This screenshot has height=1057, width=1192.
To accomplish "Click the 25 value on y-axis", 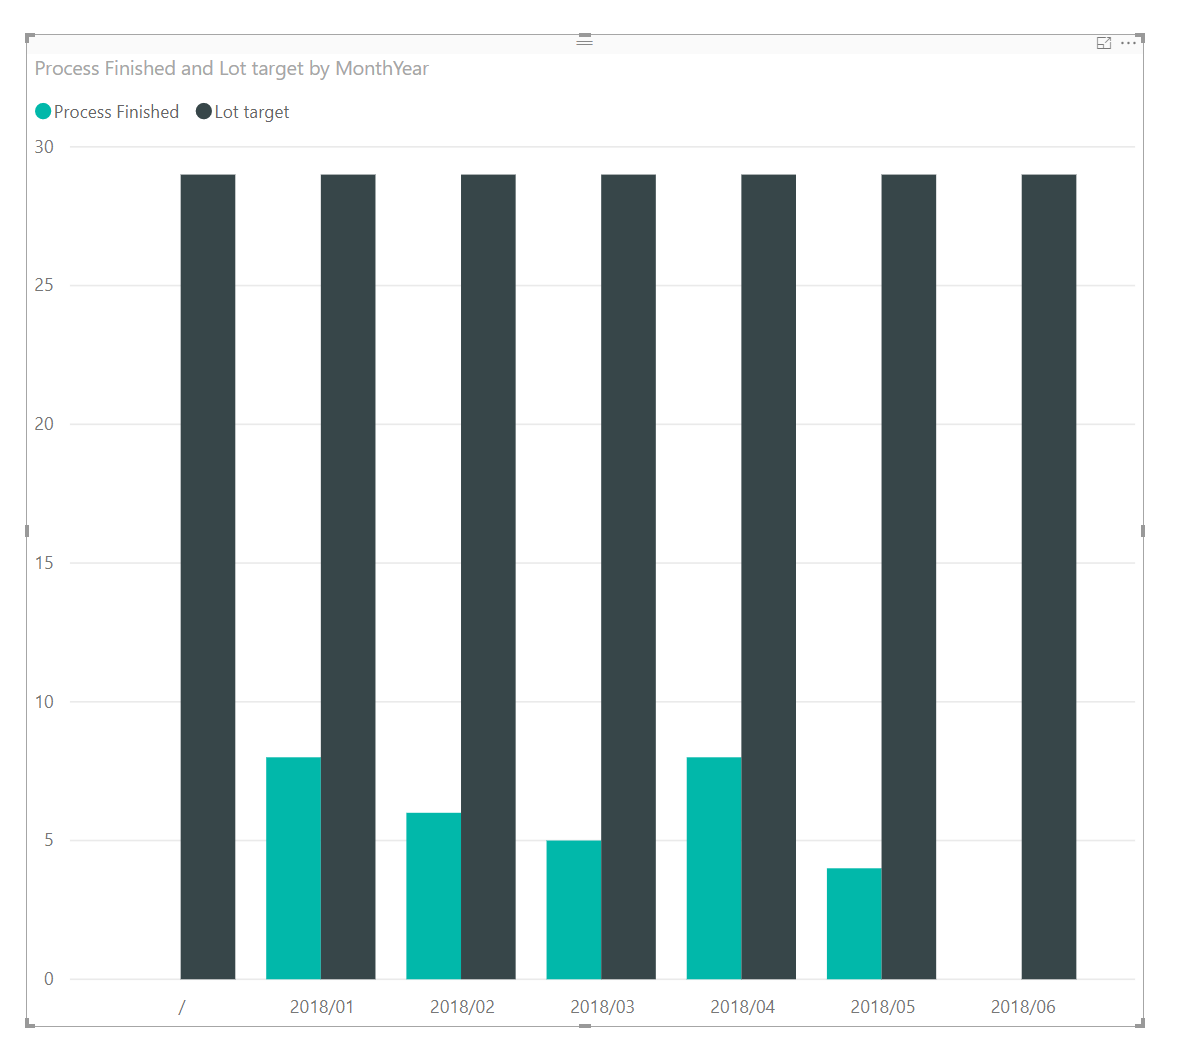I will click(x=44, y=285).
